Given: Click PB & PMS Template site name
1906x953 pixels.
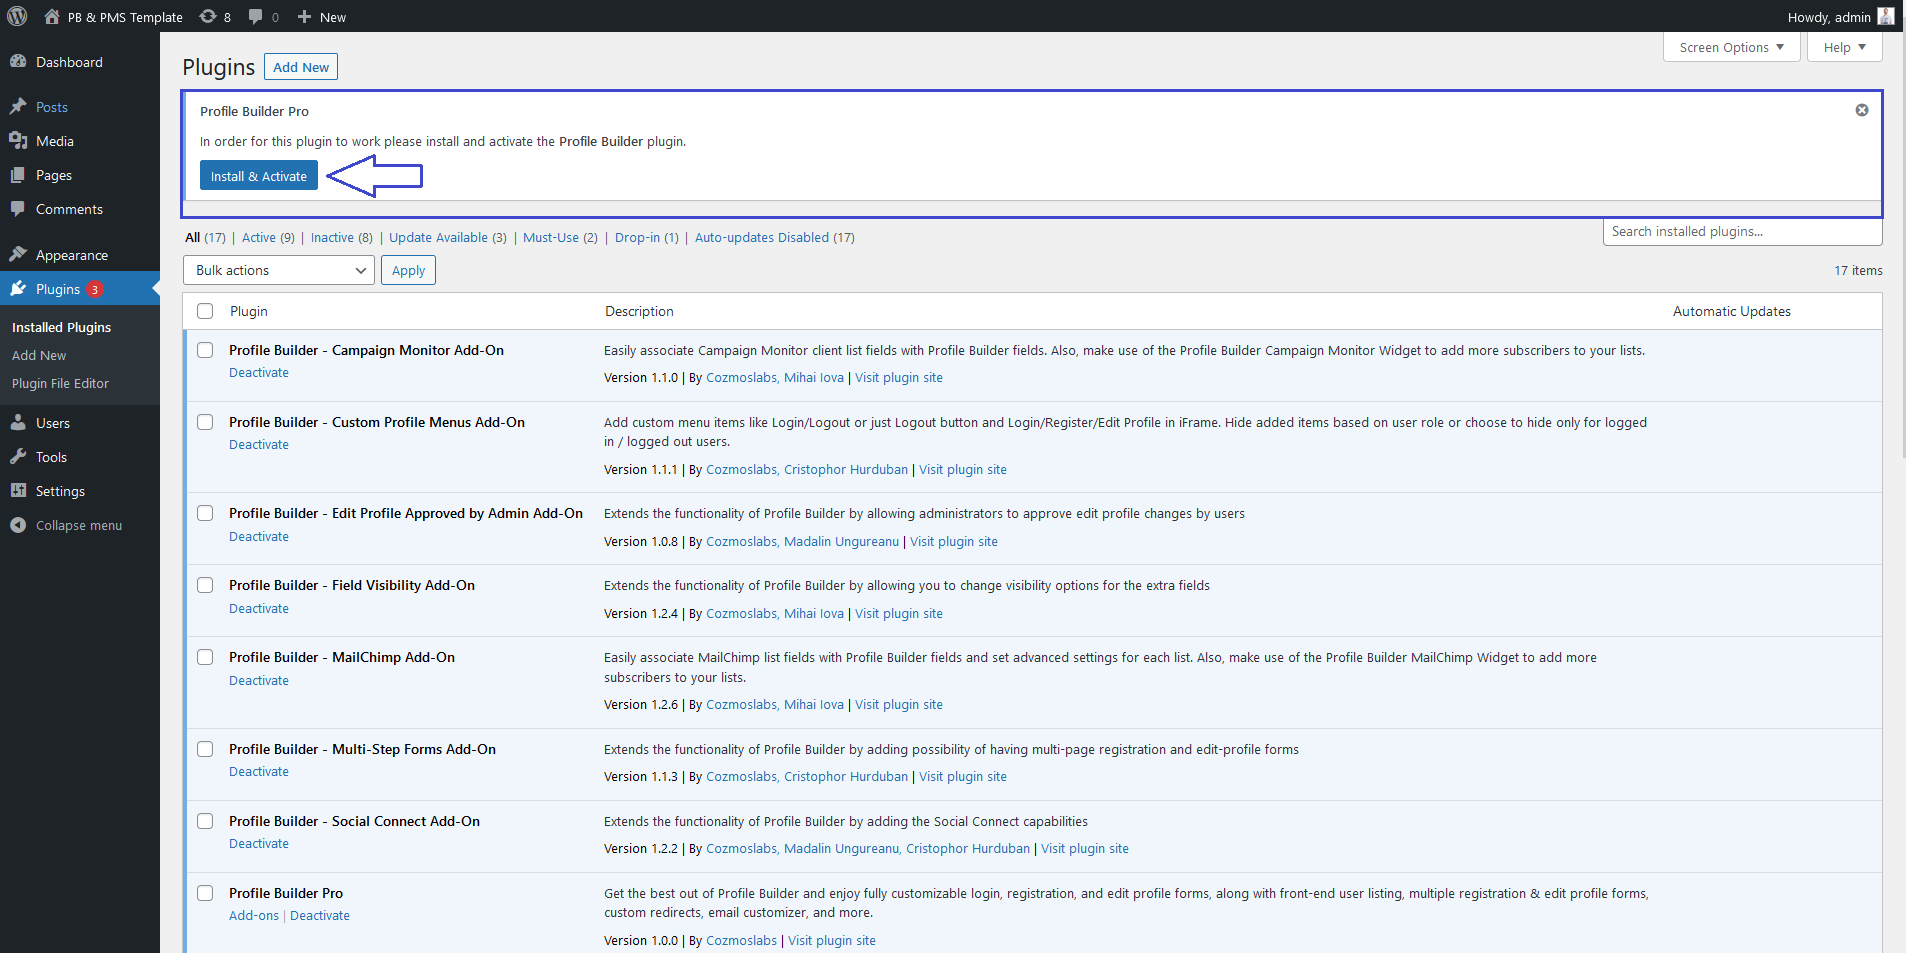Looking at the screenshot, I should (x=125, y=17).
